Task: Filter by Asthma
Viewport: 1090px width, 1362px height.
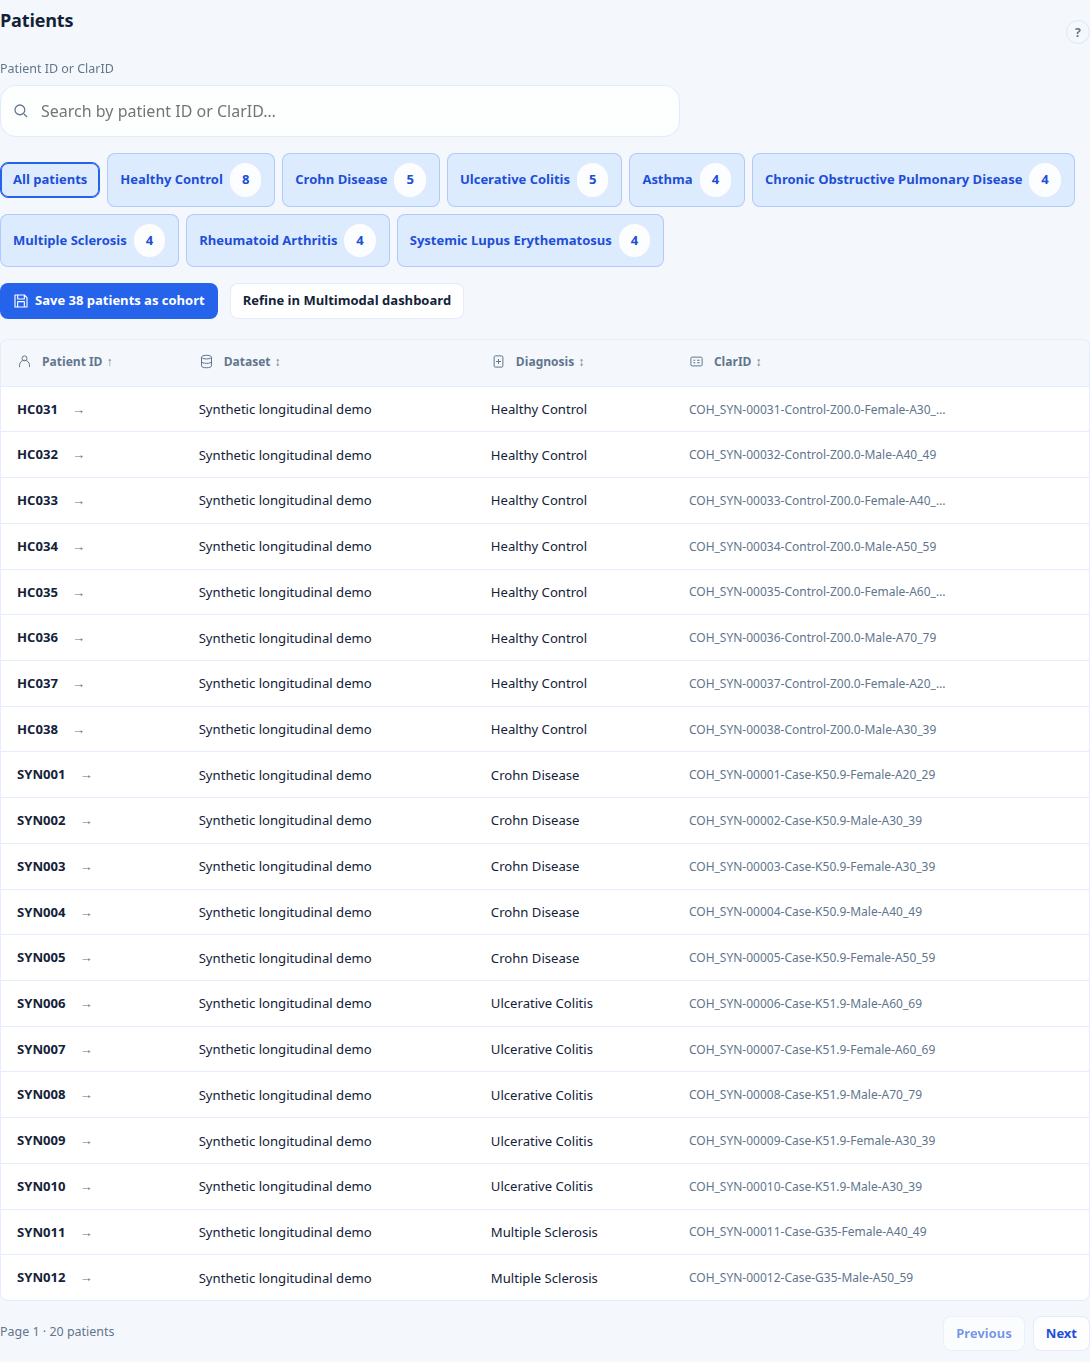Action: click(687, 180)
